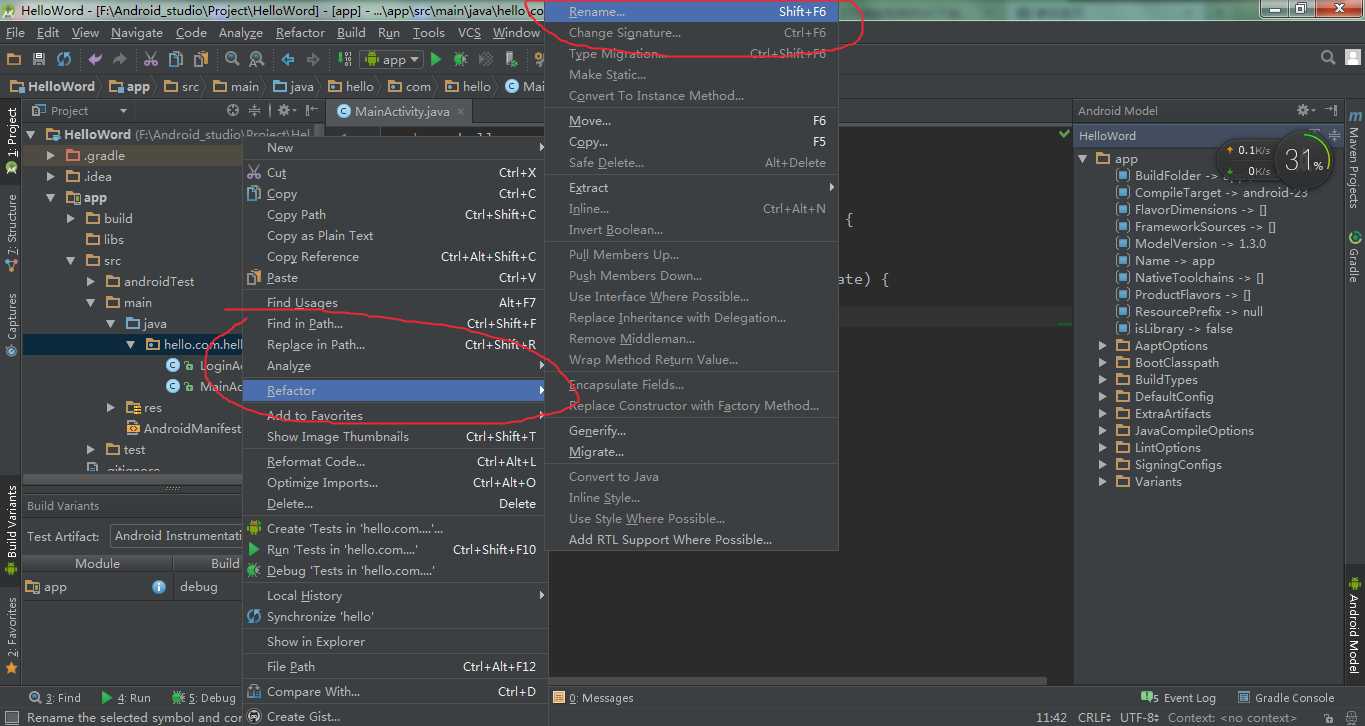Viewport: 1365px width, 726px height.
Task: Choose Show in Explorer from the context menu
Action: point(393,642)
